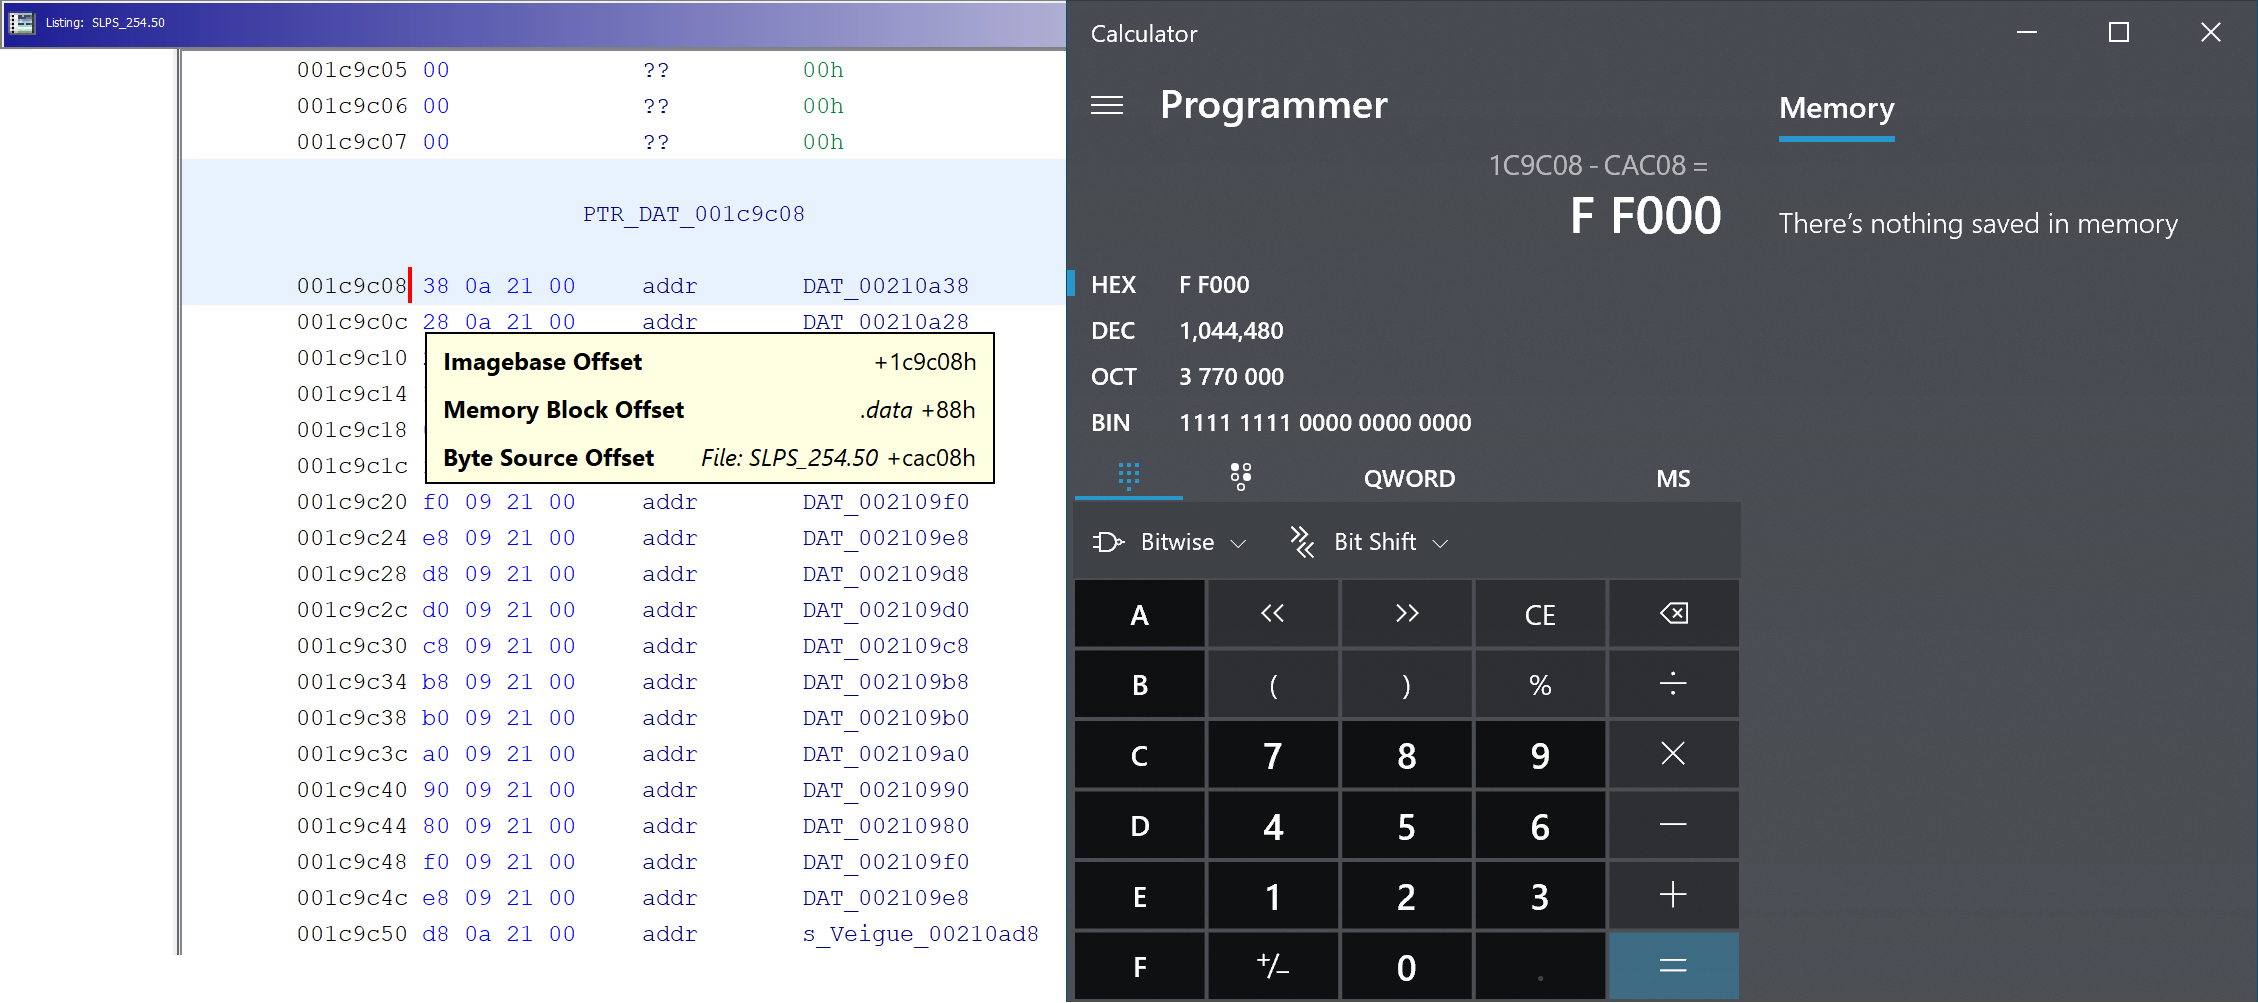Image resolution: width=2258 pixels, height=1003 pixels.
Task: Click the division operator key
Action: (1673, 684)
